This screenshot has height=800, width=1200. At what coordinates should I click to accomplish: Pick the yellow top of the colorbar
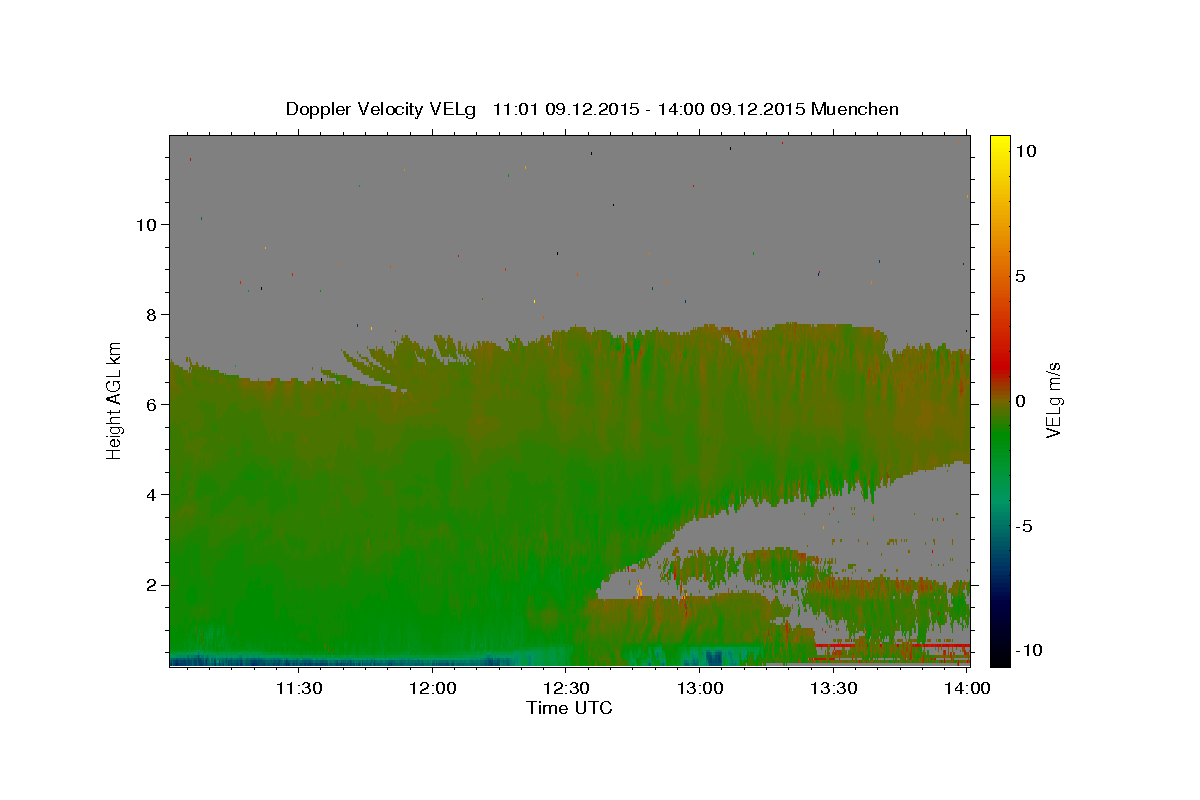pyautogui.click(x=999, y=145)
